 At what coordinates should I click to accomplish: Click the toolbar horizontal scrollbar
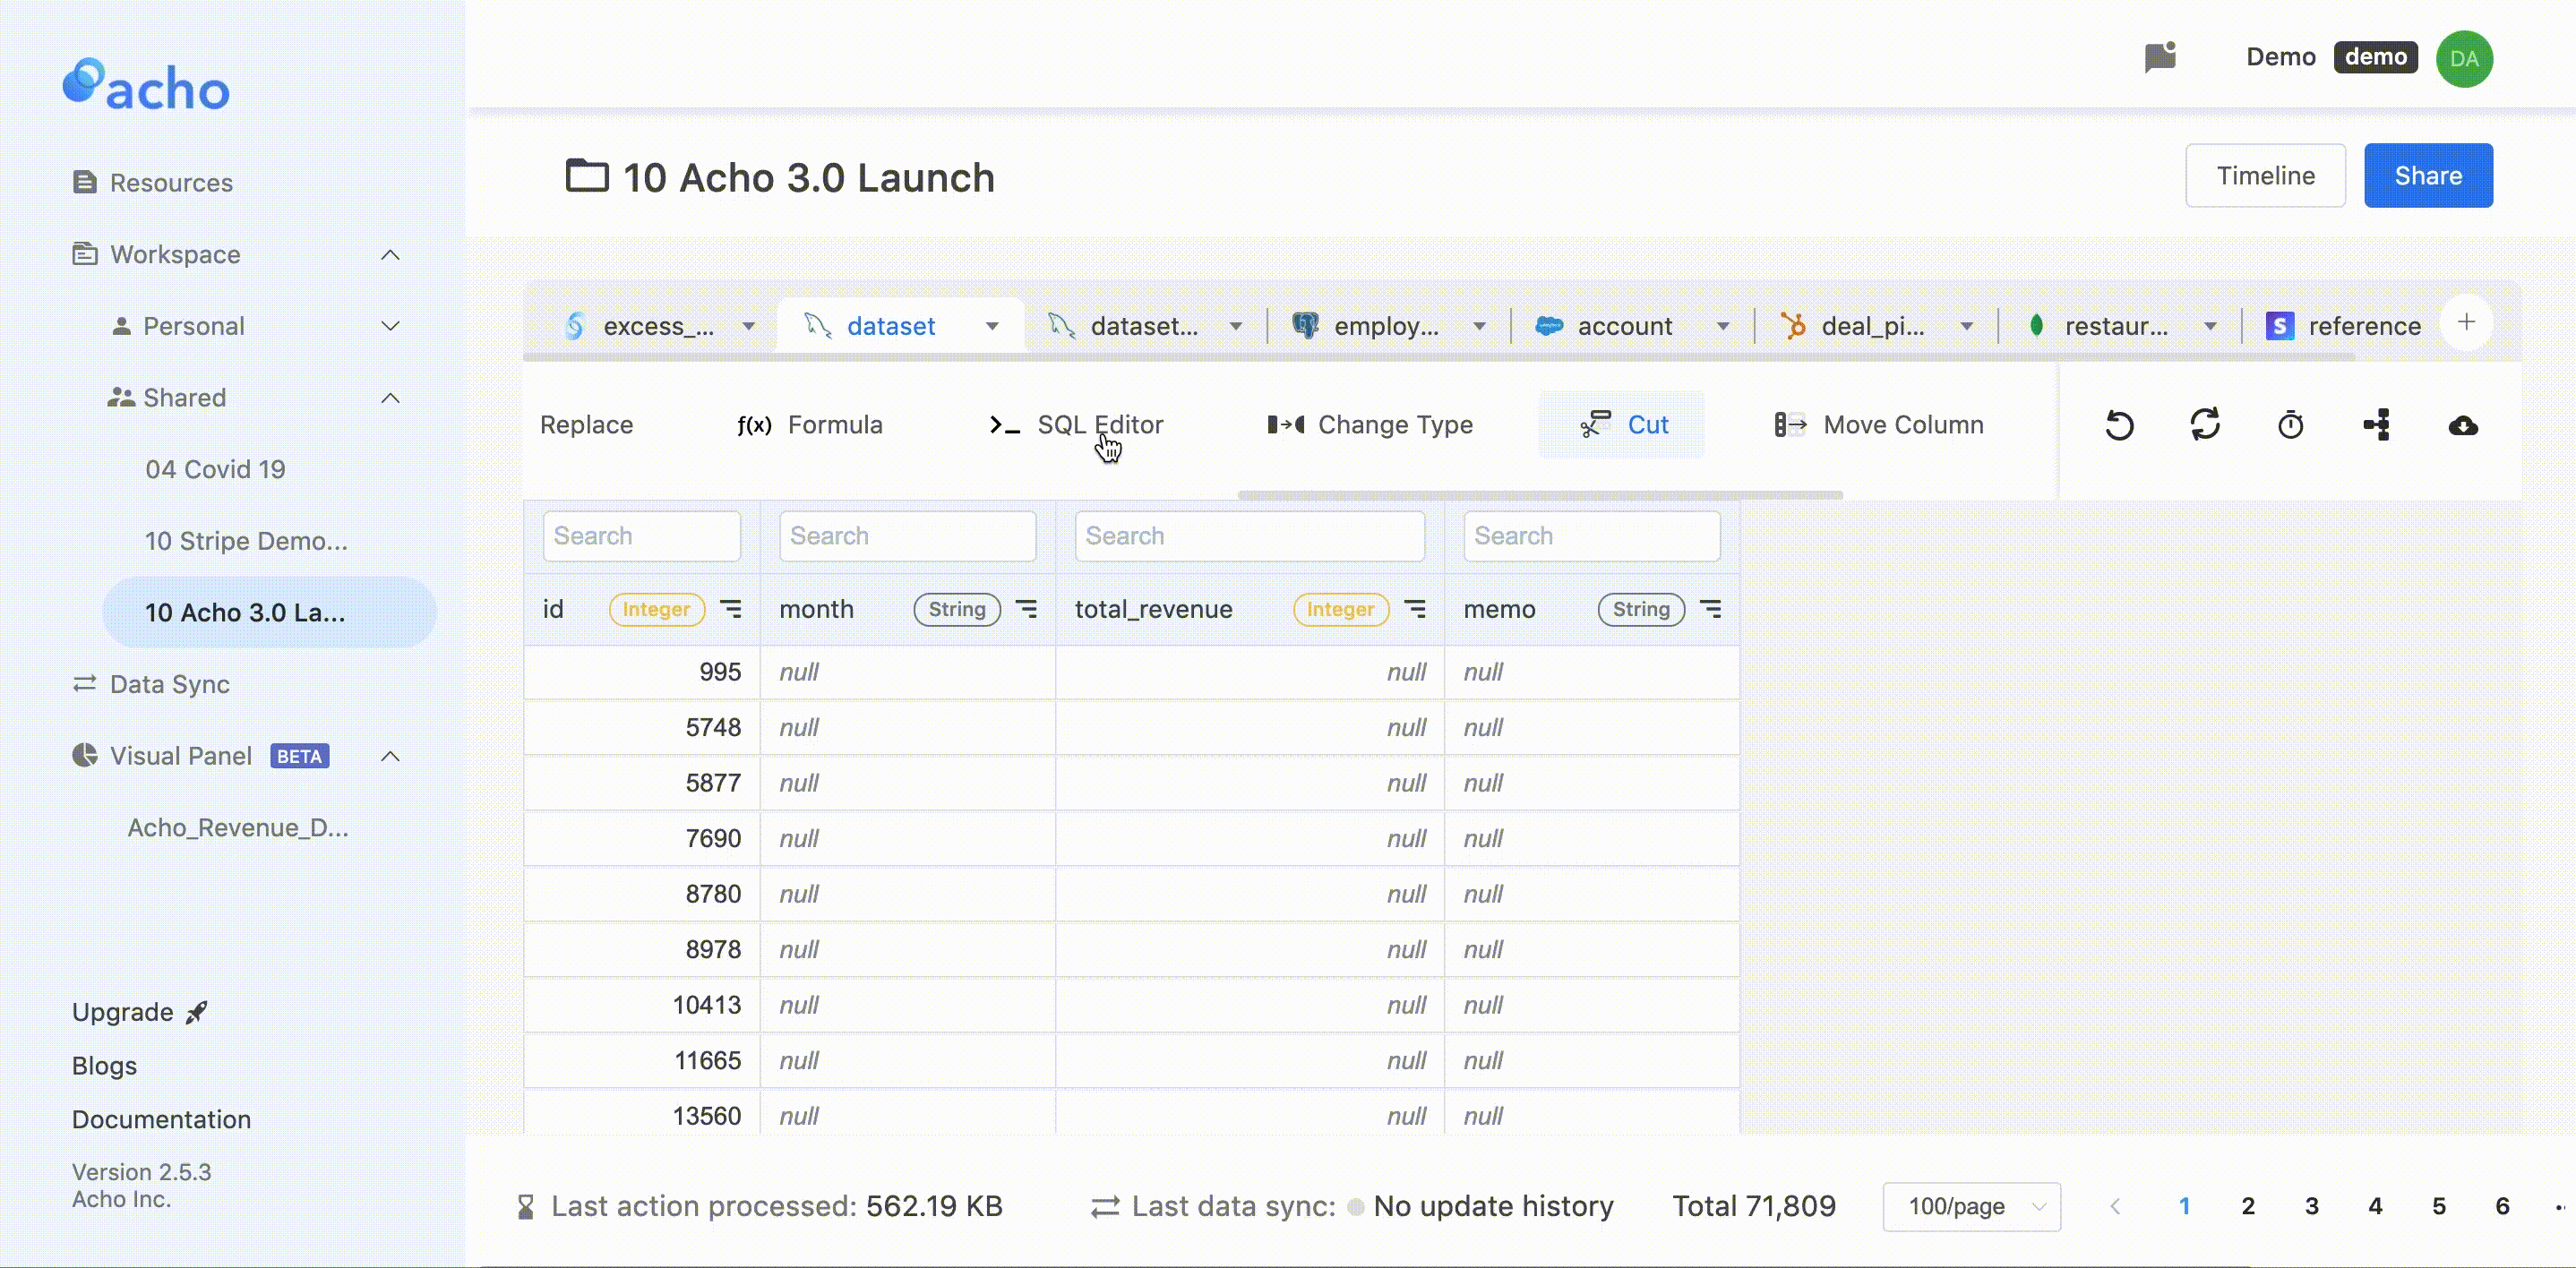tap(1540, 494)
